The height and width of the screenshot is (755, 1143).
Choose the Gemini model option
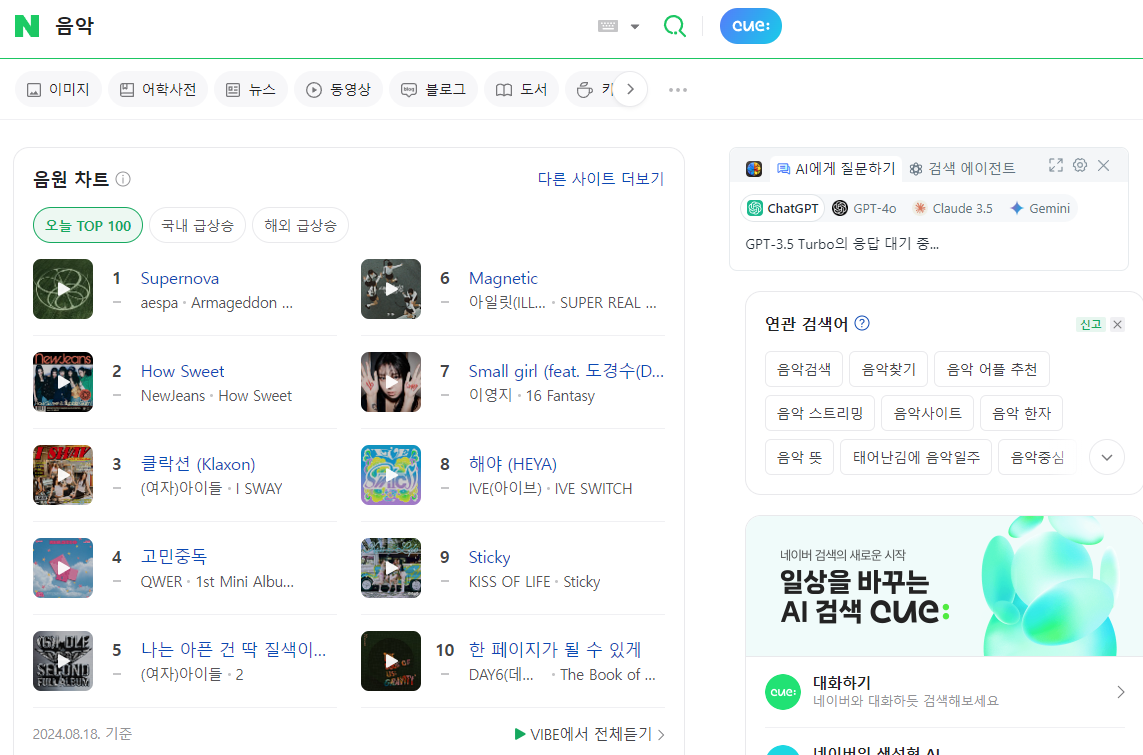pyautogui.click(x=1040, y=208)
